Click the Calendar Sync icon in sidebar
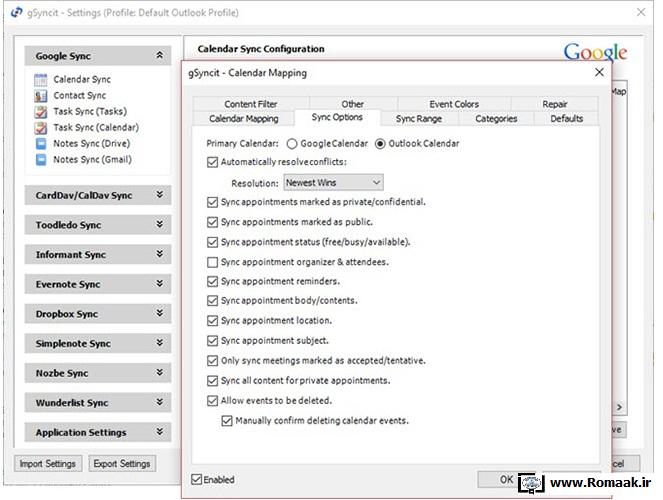The width and height of the screenshot is (663, 500). pos(41,79)
